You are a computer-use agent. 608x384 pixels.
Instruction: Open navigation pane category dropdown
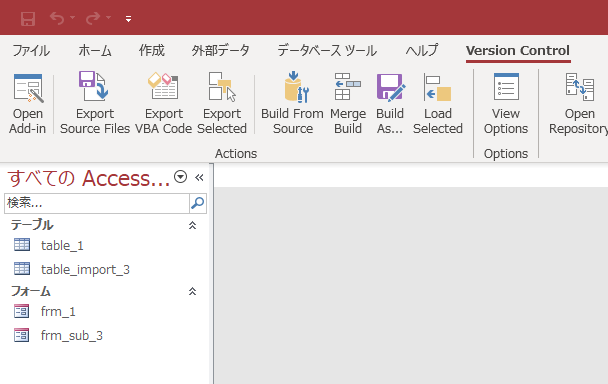pos(180,177)
